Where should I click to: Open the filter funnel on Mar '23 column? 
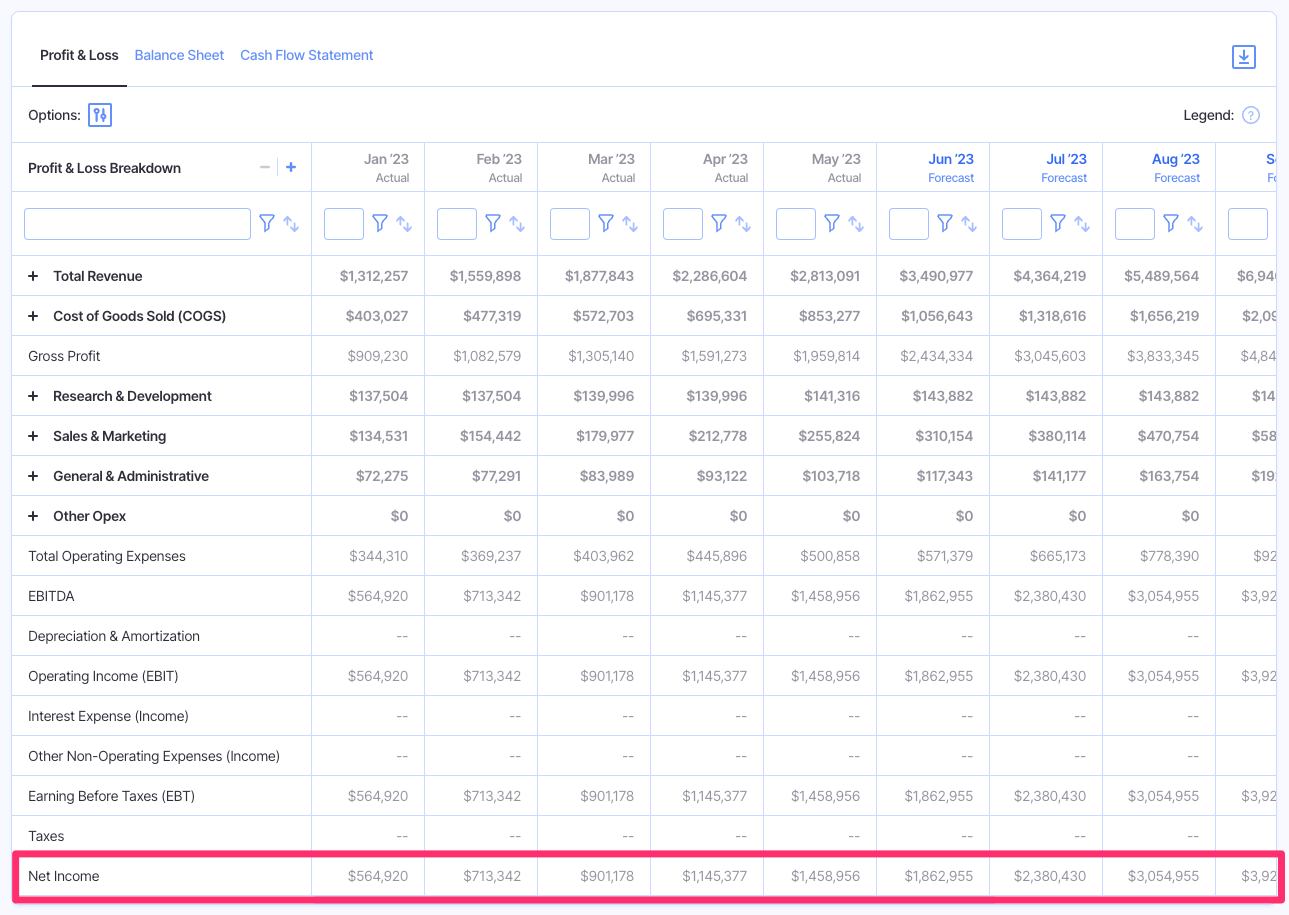point(607,223)
